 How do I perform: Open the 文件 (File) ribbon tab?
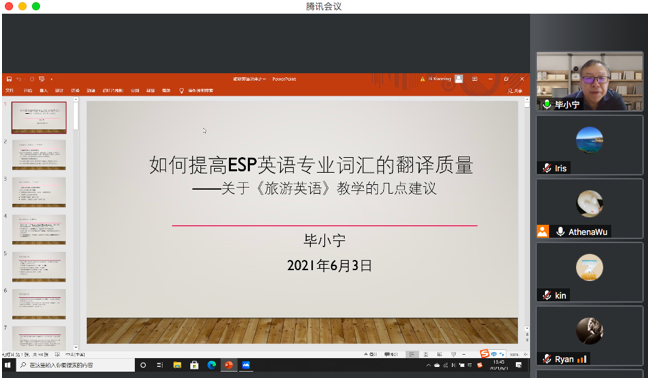tap(10, 90)
